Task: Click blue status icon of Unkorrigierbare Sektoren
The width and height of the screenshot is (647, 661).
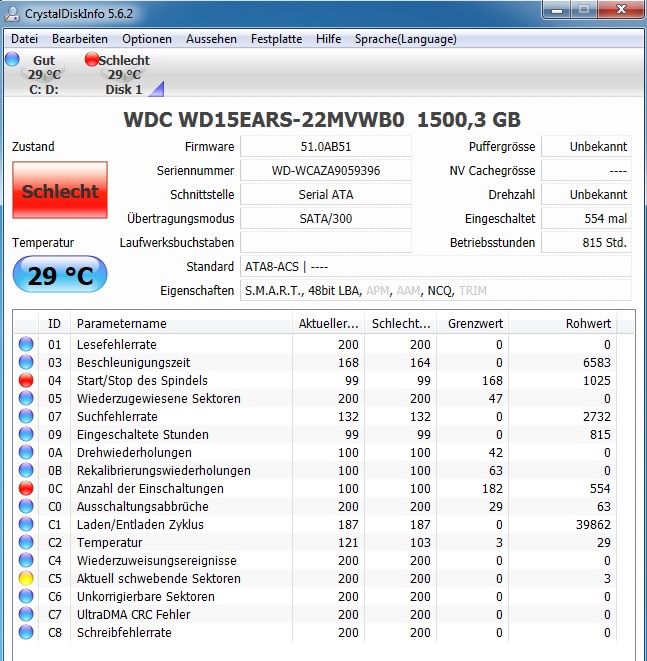Action: click(26, 597)
